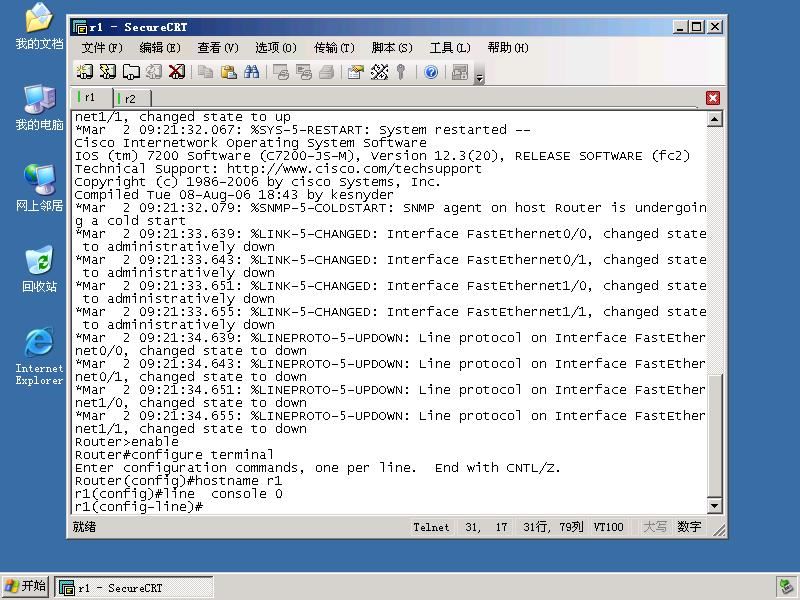Open Find with the binoculars icon
This screenshot has width=800, height=600.
click(x=252, y=72)
